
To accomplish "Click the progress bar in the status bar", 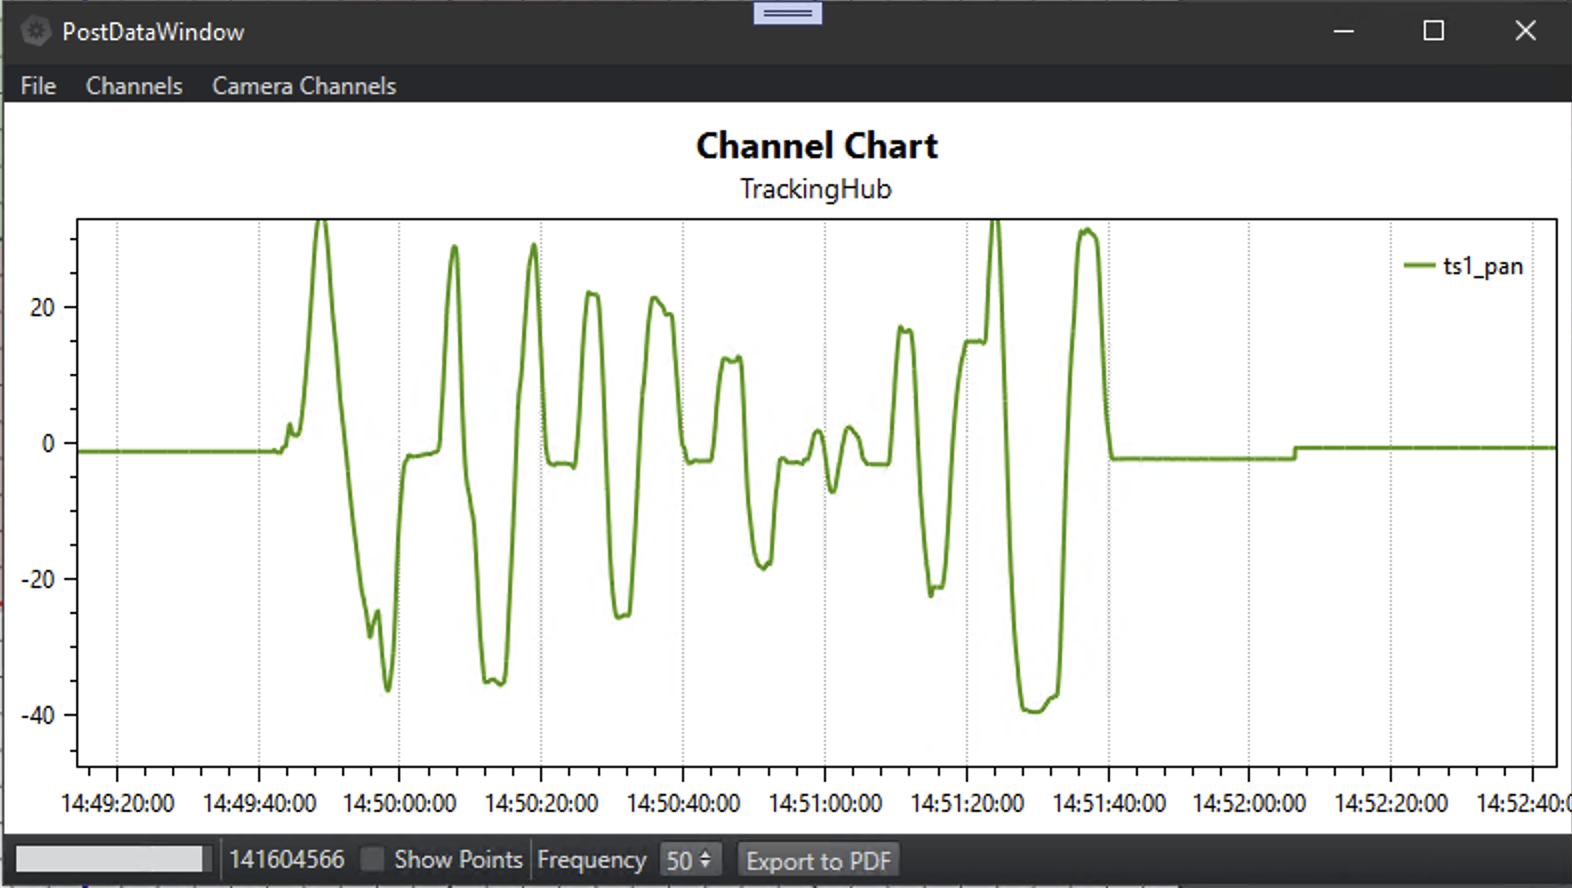I will [x=109, y=859].
